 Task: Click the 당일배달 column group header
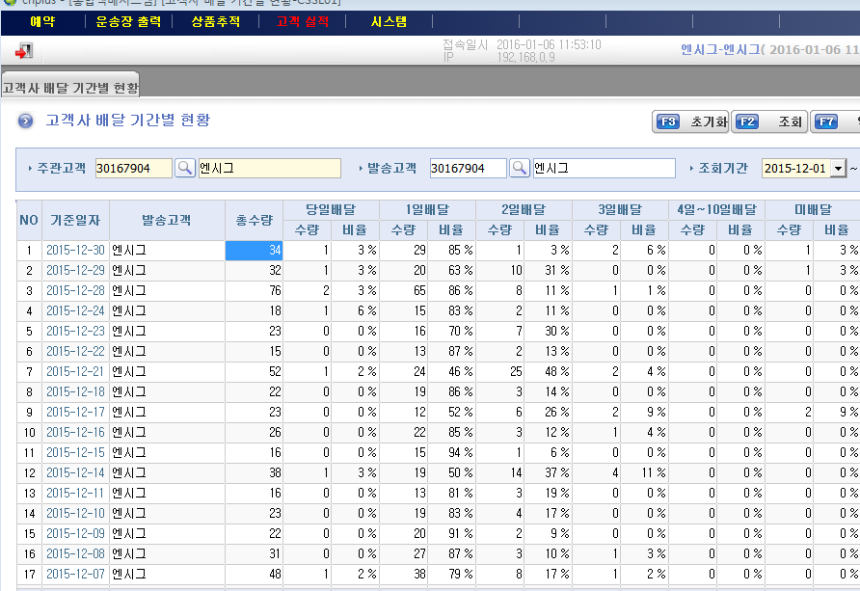[x=331, y=209]
